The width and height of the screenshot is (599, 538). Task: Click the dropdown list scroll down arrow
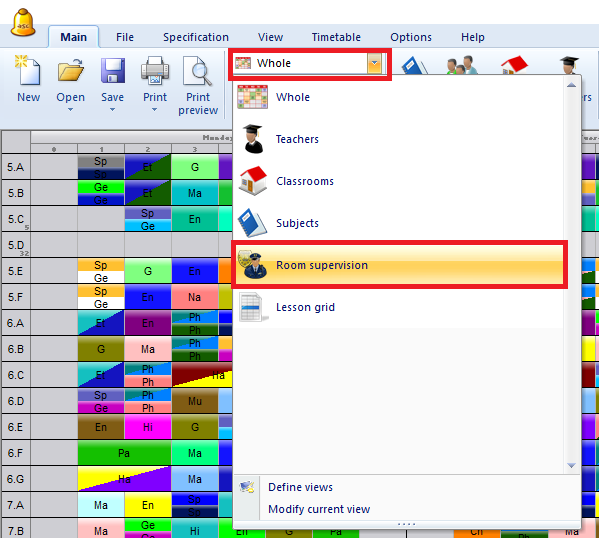coord(571,465)
